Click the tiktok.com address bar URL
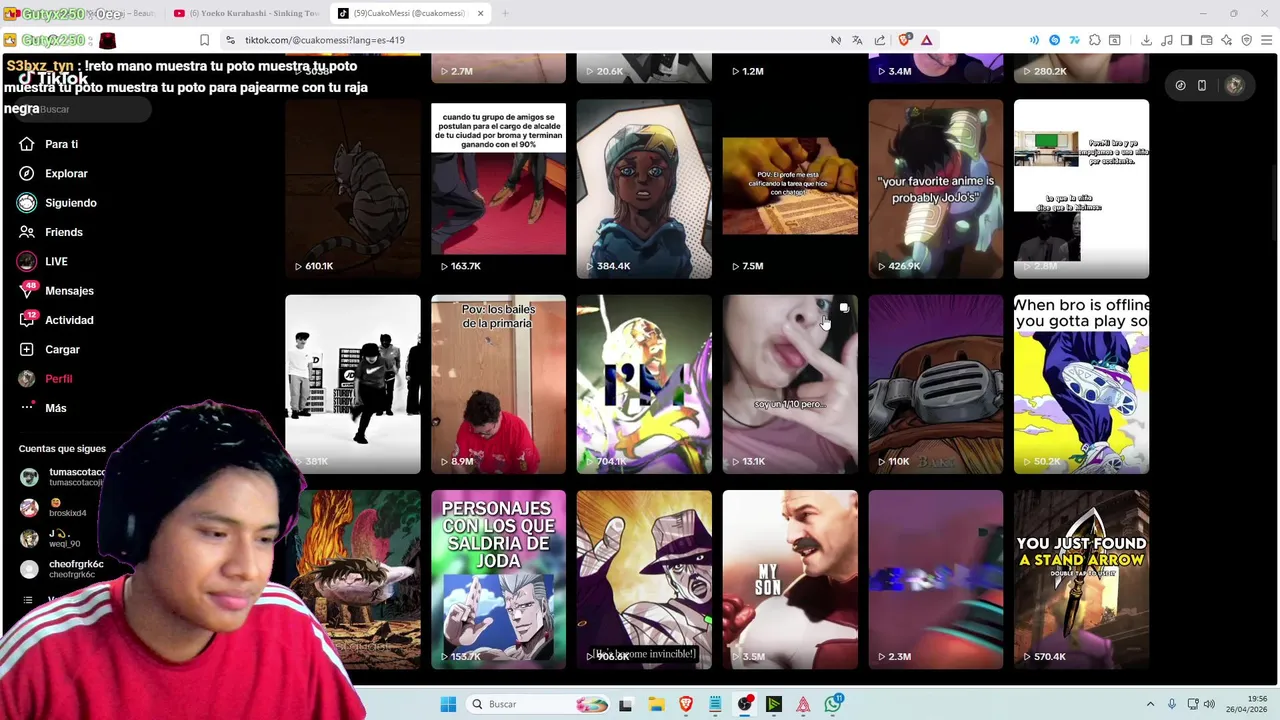Image resolution: width=1280 pixels, height=720 pixels. click(x=324, y=40)
